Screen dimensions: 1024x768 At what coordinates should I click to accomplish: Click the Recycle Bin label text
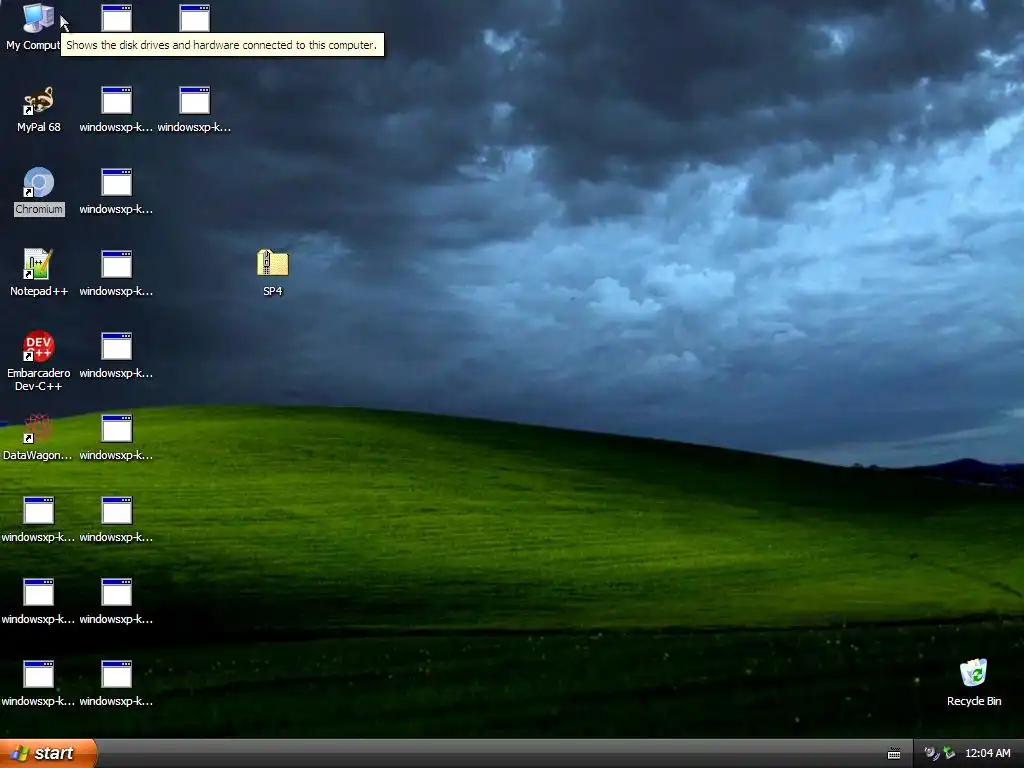pos(974,701)
